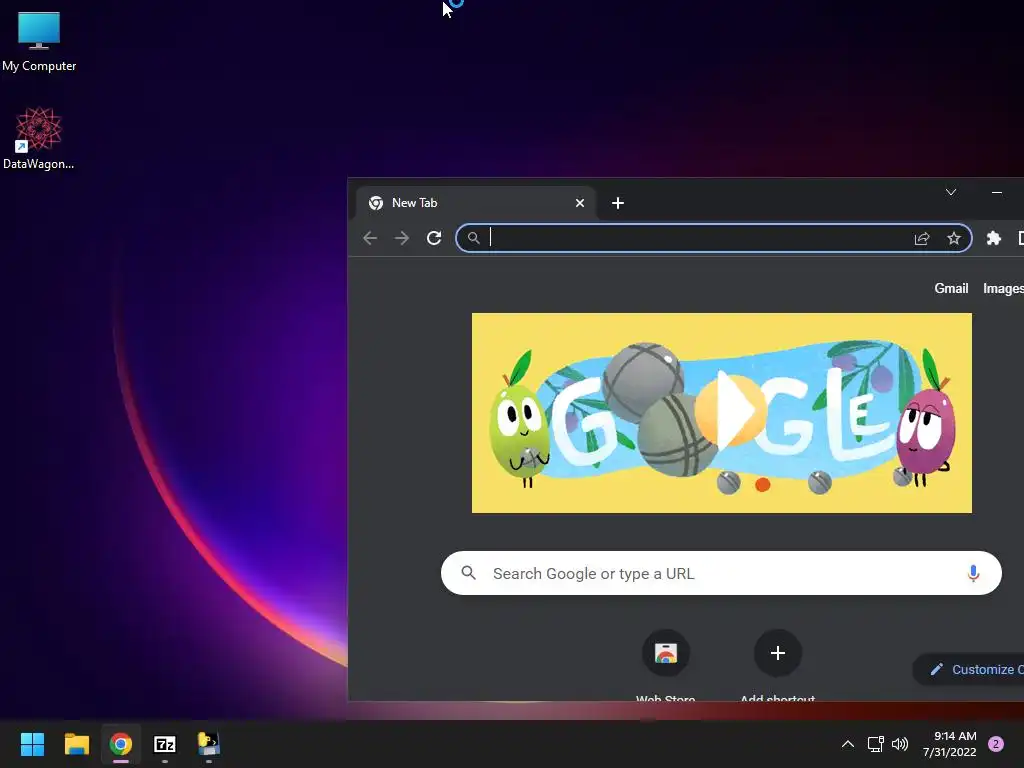Click the share this page icon

coord(921,238)
